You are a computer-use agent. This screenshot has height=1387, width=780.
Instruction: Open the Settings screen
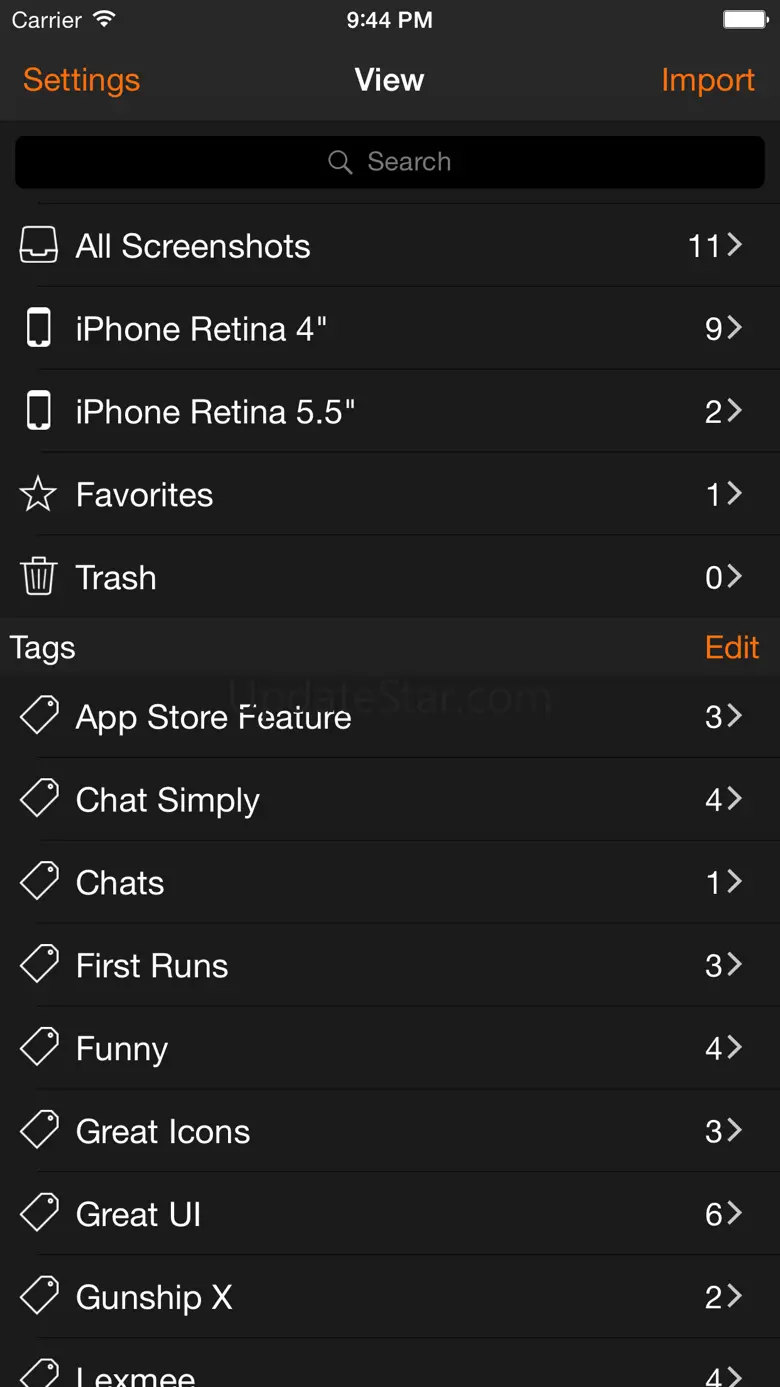(81, 80)
